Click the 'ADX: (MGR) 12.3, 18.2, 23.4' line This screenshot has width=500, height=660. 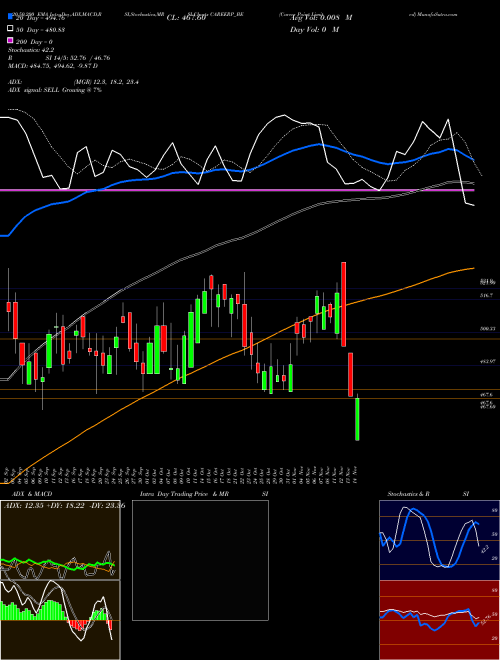coord(73,82)
